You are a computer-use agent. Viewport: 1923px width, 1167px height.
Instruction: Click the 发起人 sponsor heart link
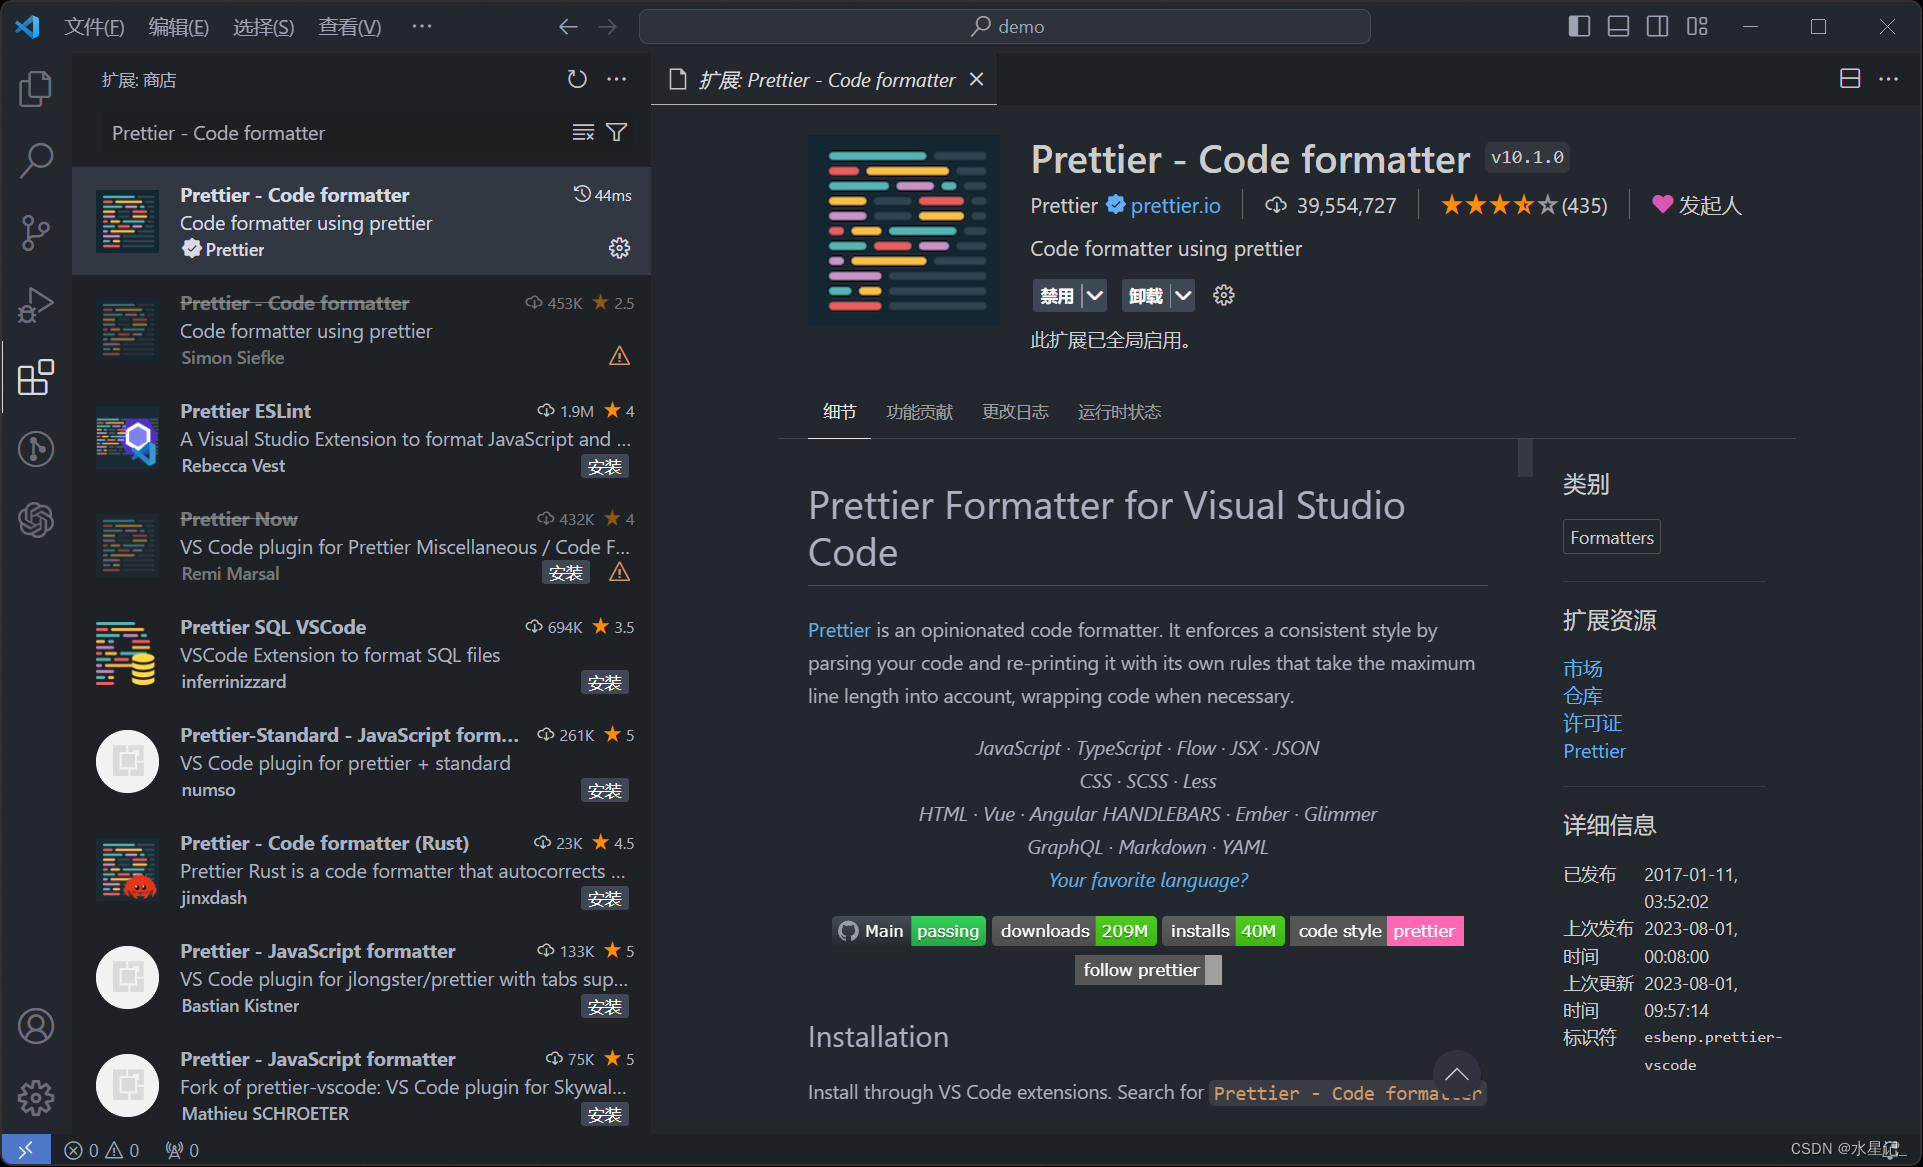pos(1696,205)
